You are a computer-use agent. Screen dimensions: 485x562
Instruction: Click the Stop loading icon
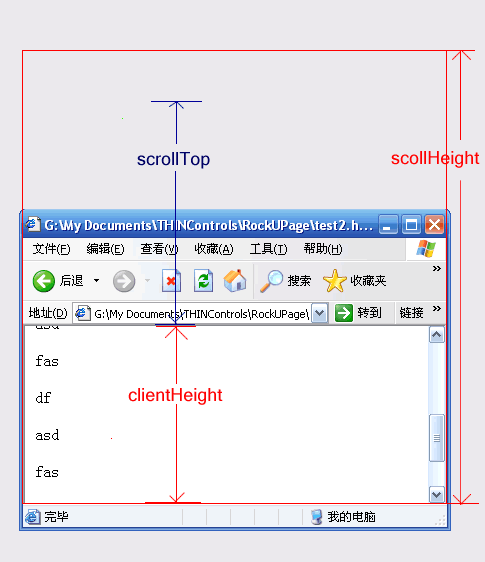click(171, 281)
